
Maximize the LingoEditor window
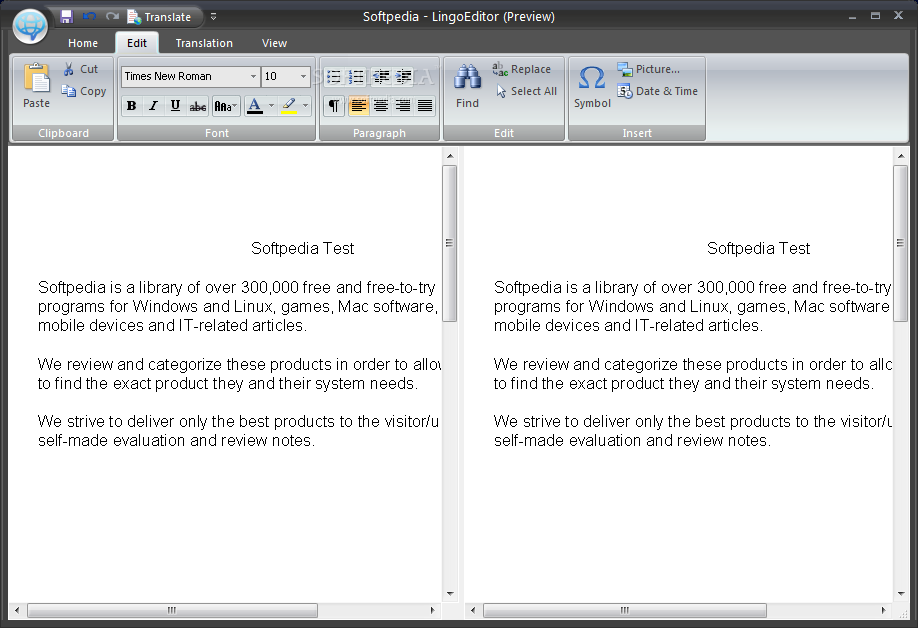(x=875, y=16)
